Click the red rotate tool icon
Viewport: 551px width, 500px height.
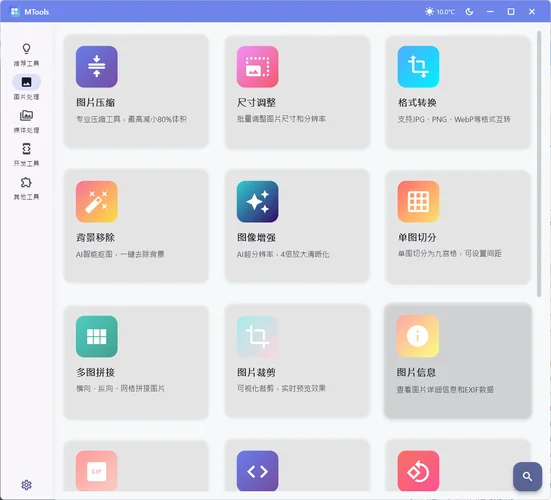418,471
